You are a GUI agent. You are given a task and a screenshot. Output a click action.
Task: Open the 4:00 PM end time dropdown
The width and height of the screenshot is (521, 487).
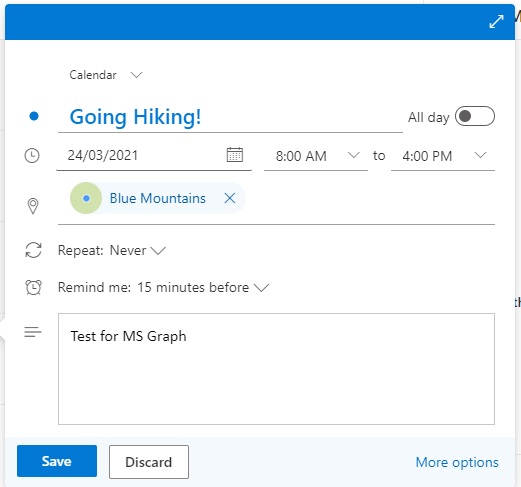(x=443, y=156)
